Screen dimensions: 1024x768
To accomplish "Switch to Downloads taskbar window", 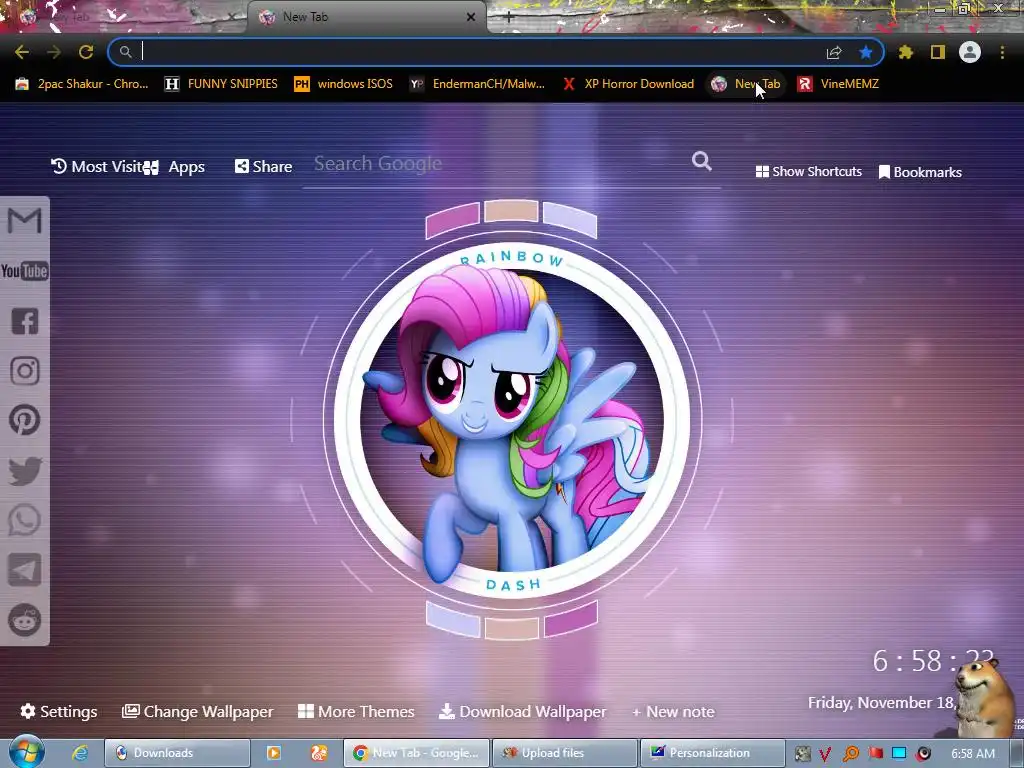I will coord(177,753).
